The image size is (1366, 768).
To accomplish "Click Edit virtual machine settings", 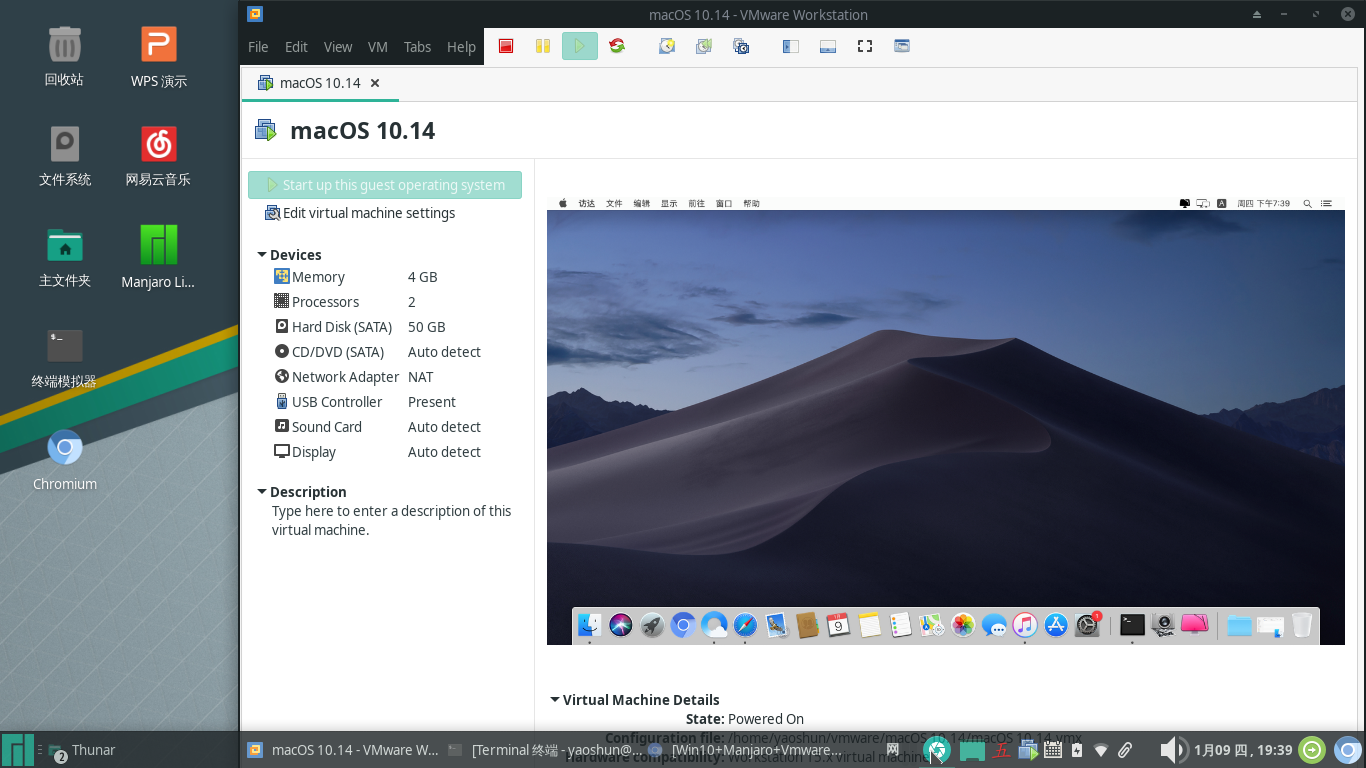I will pos(361,213).
